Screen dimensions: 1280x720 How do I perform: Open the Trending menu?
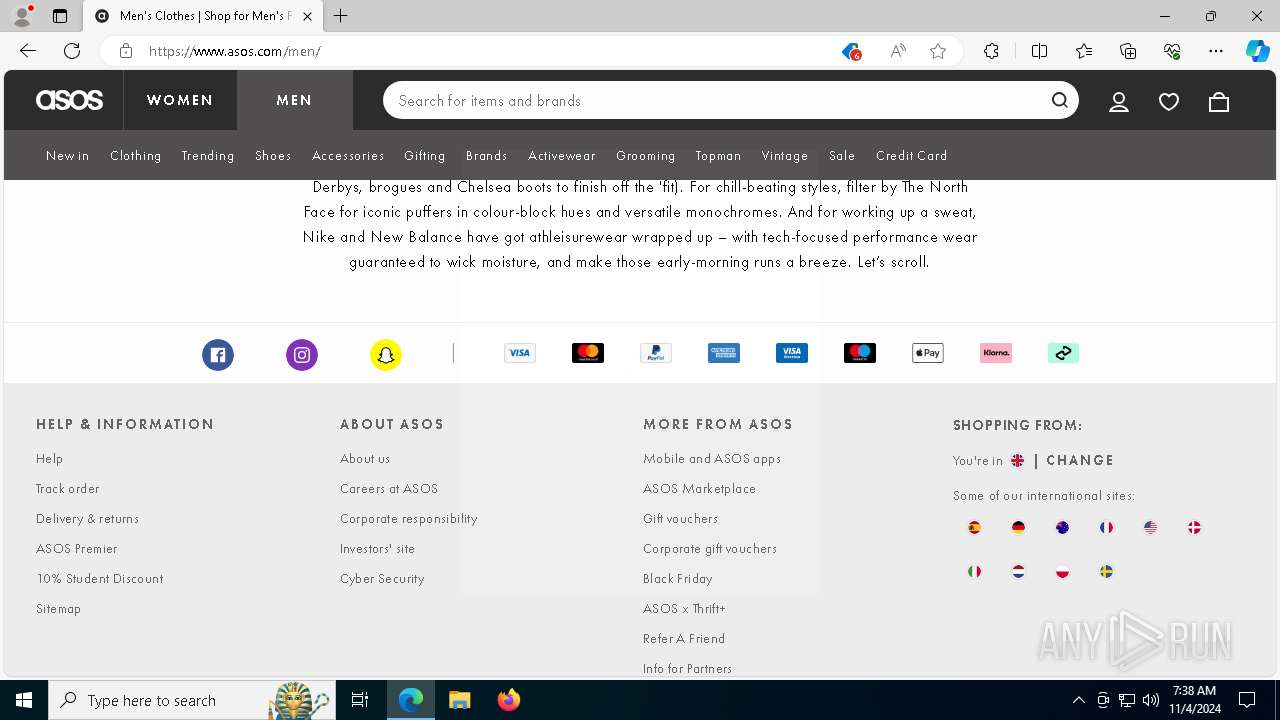click(208, 156)
